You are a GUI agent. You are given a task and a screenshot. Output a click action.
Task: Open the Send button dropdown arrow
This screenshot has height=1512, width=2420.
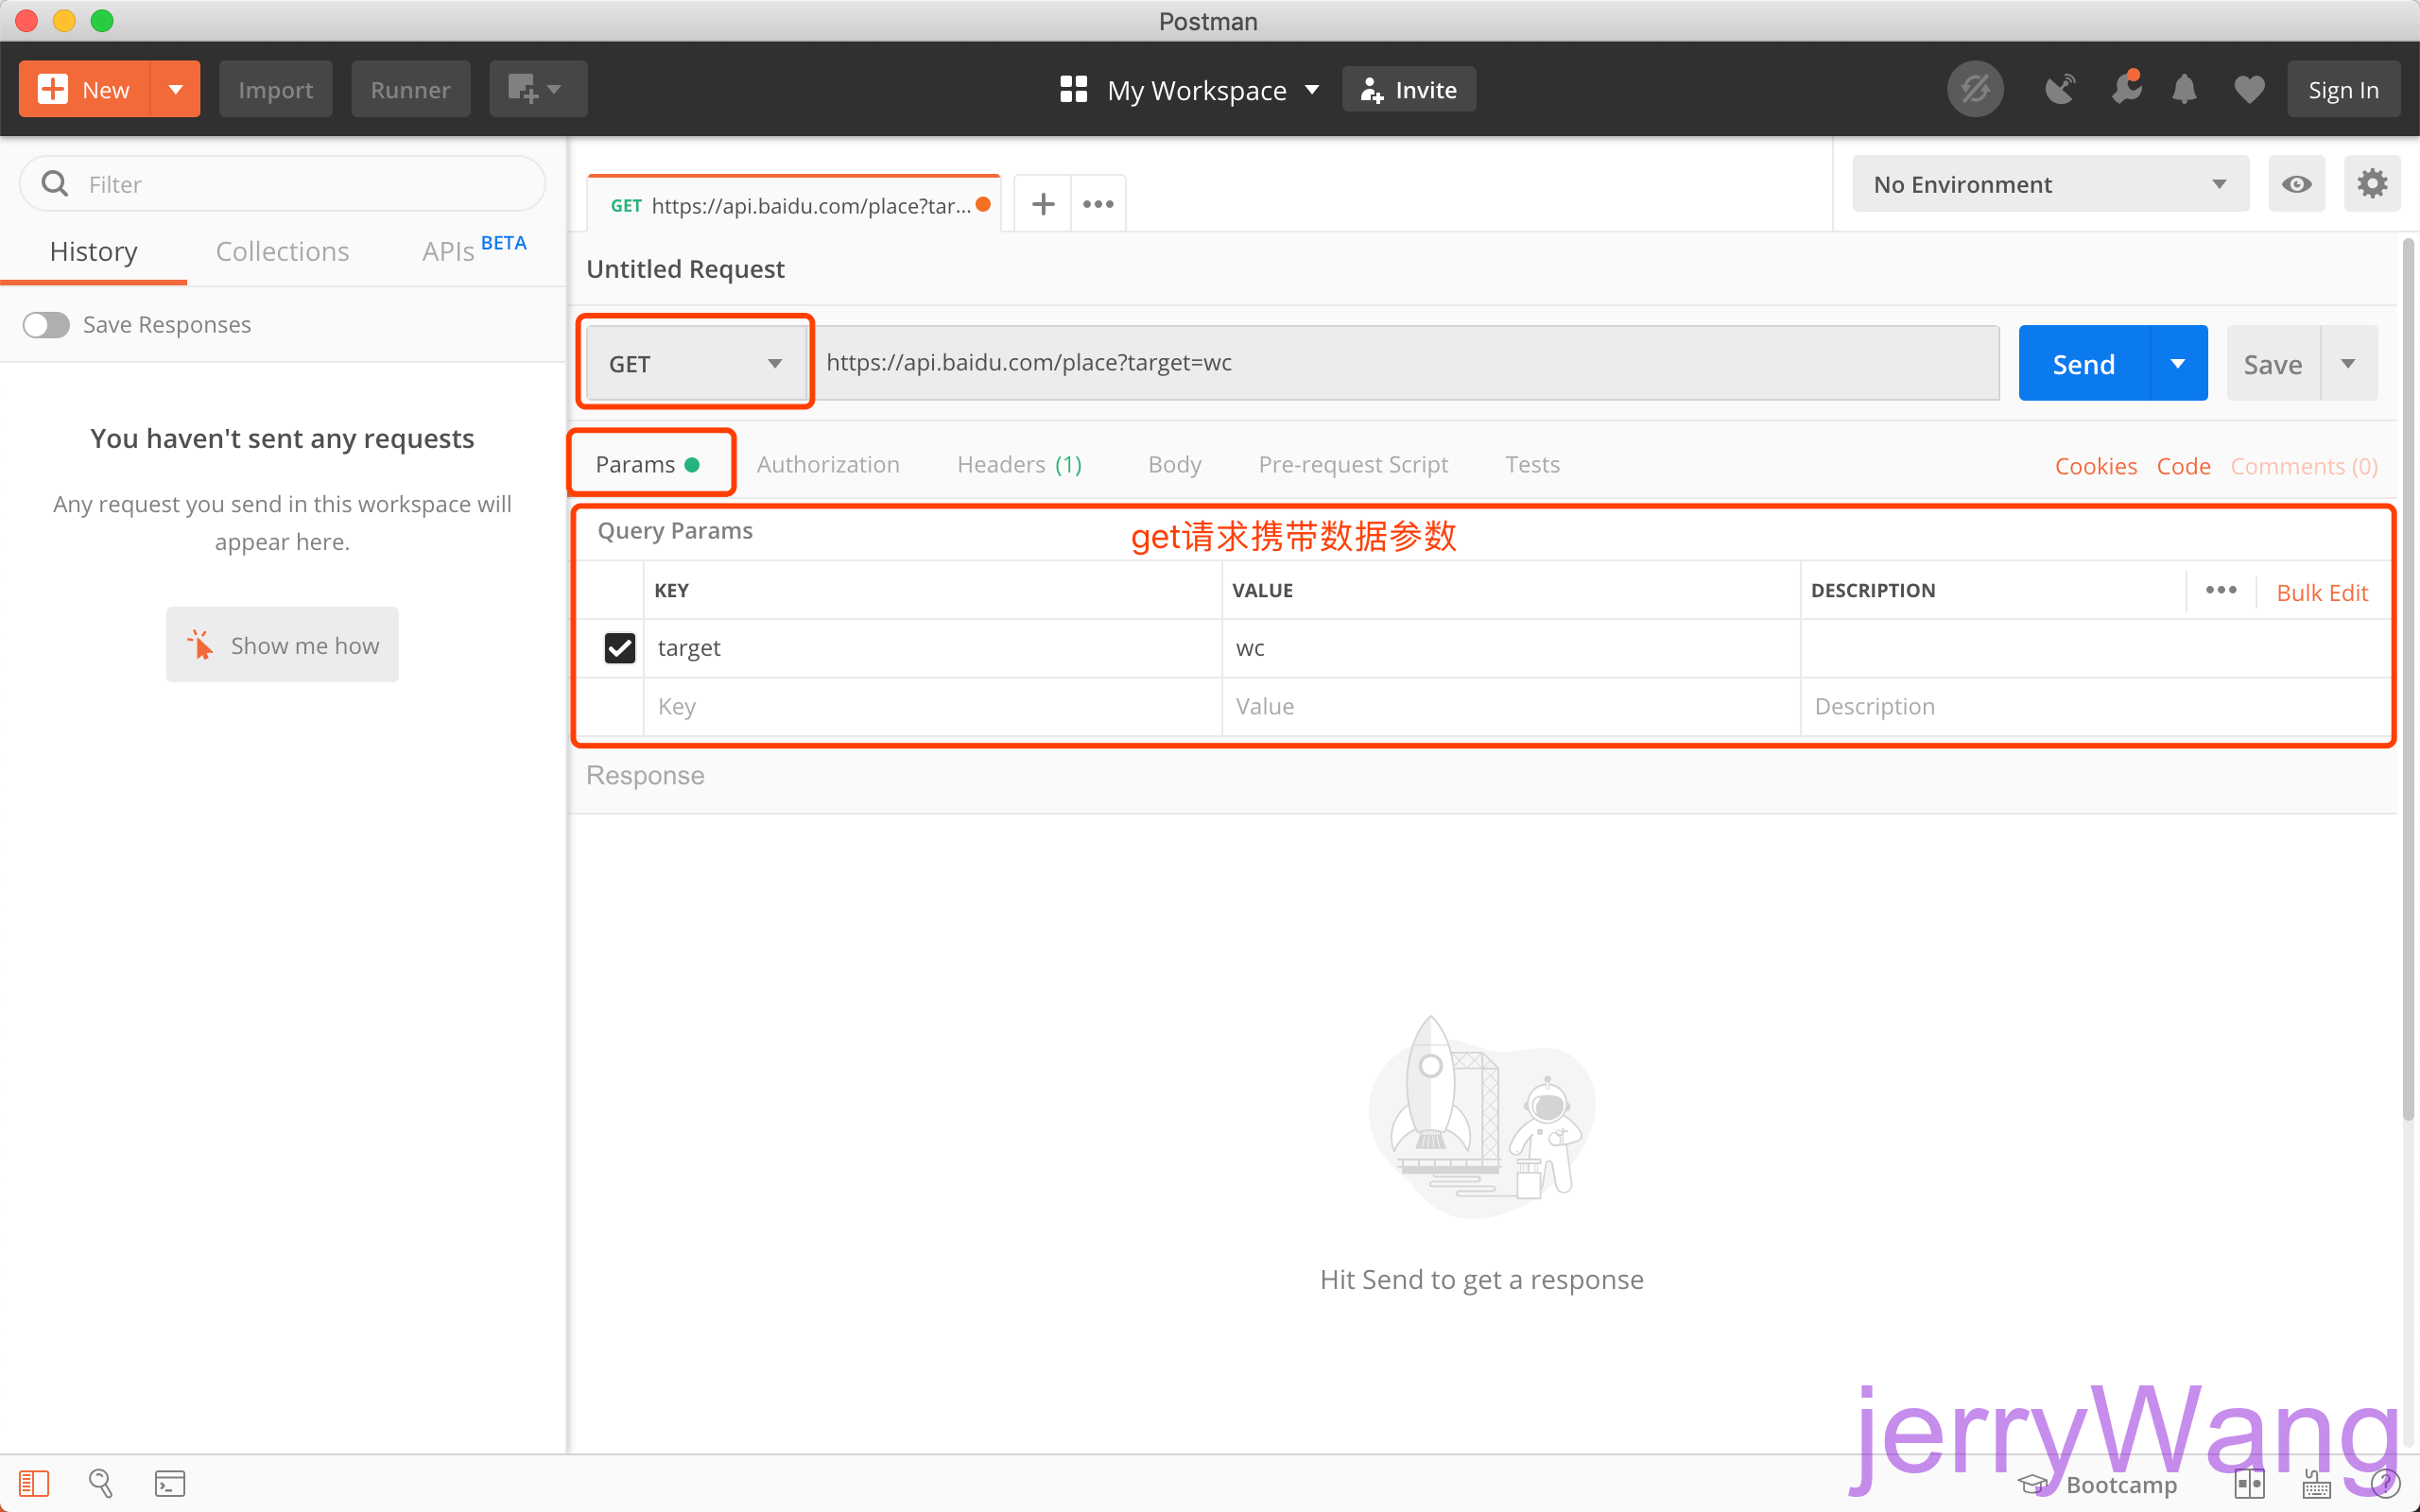click(2178, 364)
